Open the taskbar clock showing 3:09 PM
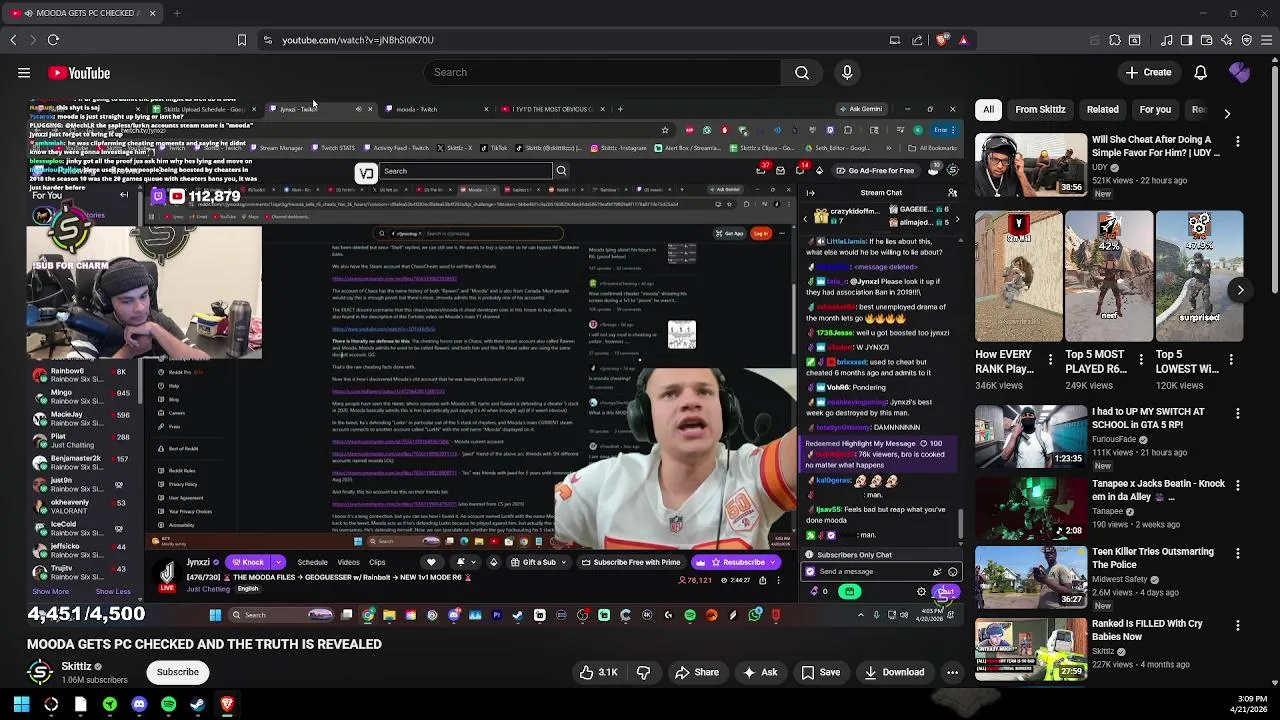 tap(1251, 704)
